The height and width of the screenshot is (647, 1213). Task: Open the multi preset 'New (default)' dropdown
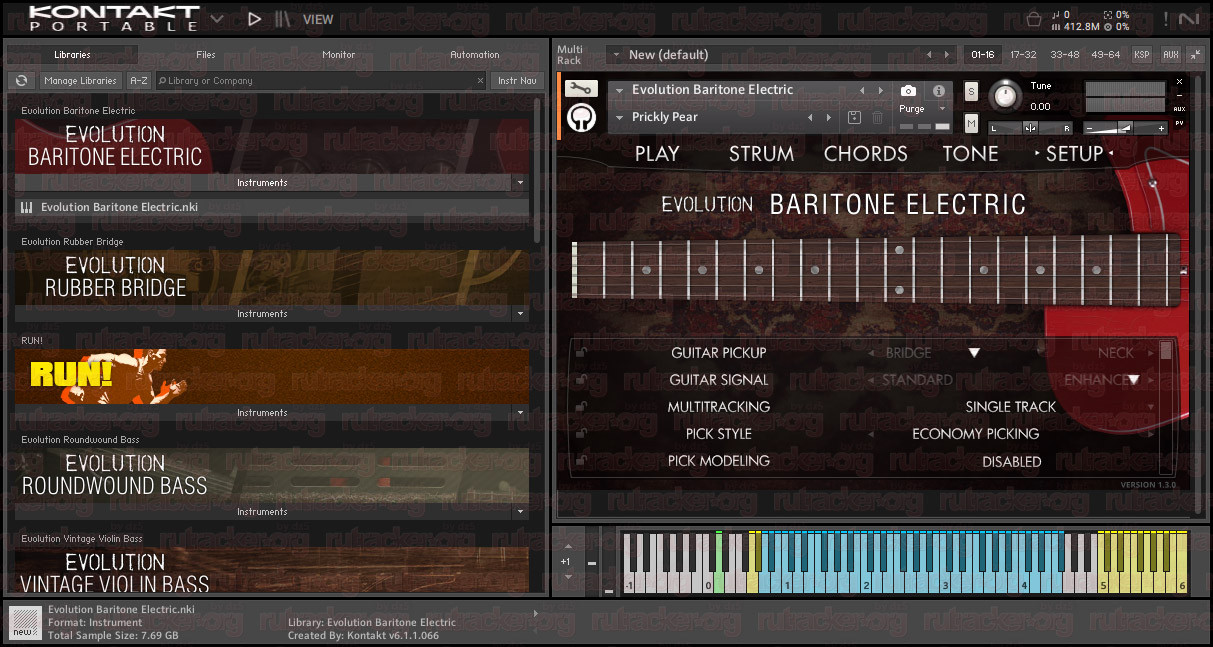coord(614,55)
